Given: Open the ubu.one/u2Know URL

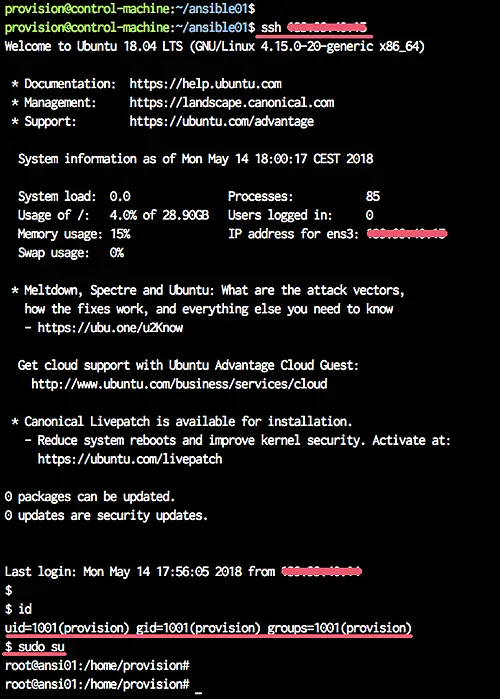Looking at the screenshot, I should (110, 328).
